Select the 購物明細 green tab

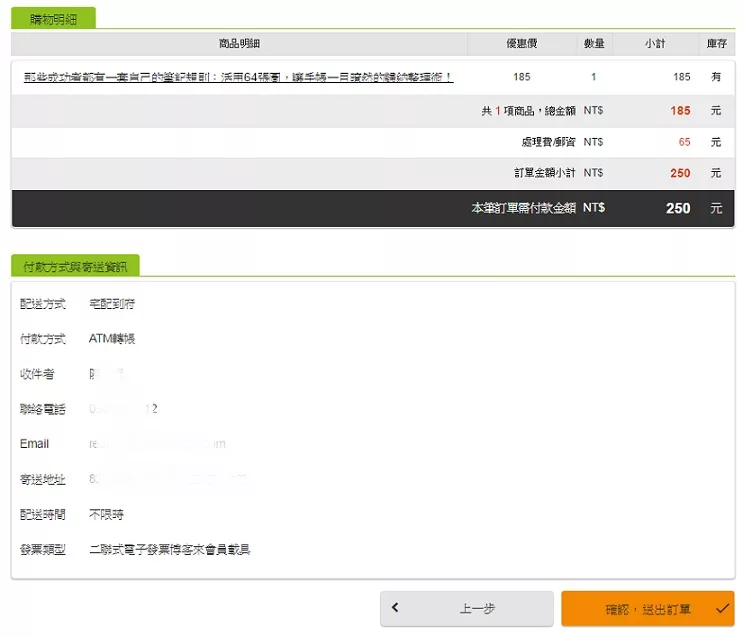(54, 19)
